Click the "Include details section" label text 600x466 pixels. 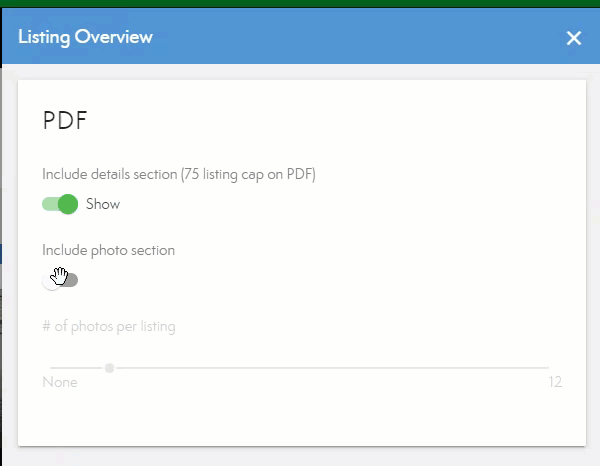click(x=110, y=174)
